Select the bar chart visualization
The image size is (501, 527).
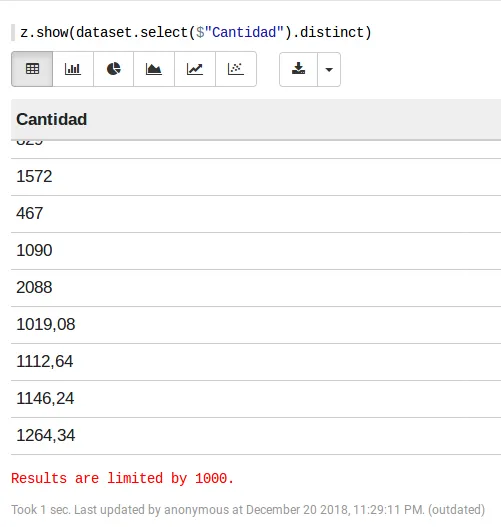coord(73,69)
